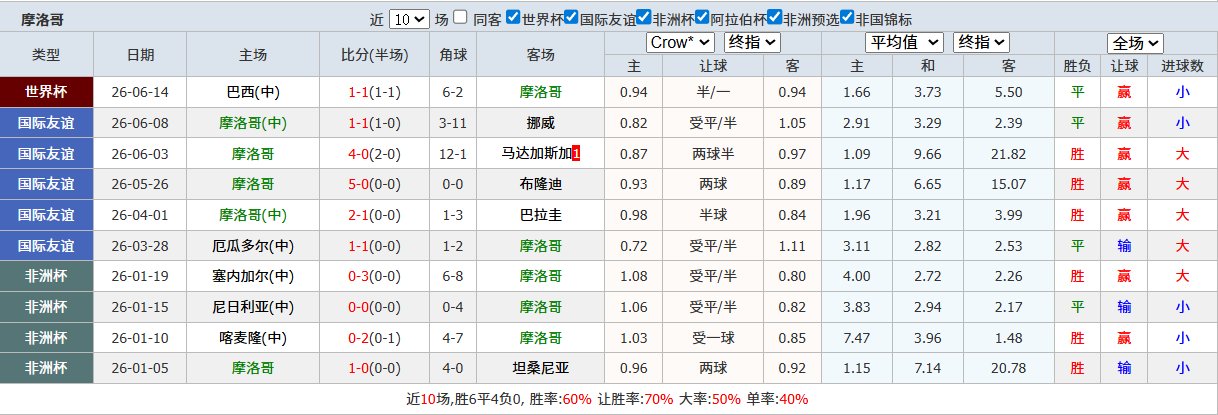Click the 国际友谊 label on 26-06-08 row

(x=46, y=123)
